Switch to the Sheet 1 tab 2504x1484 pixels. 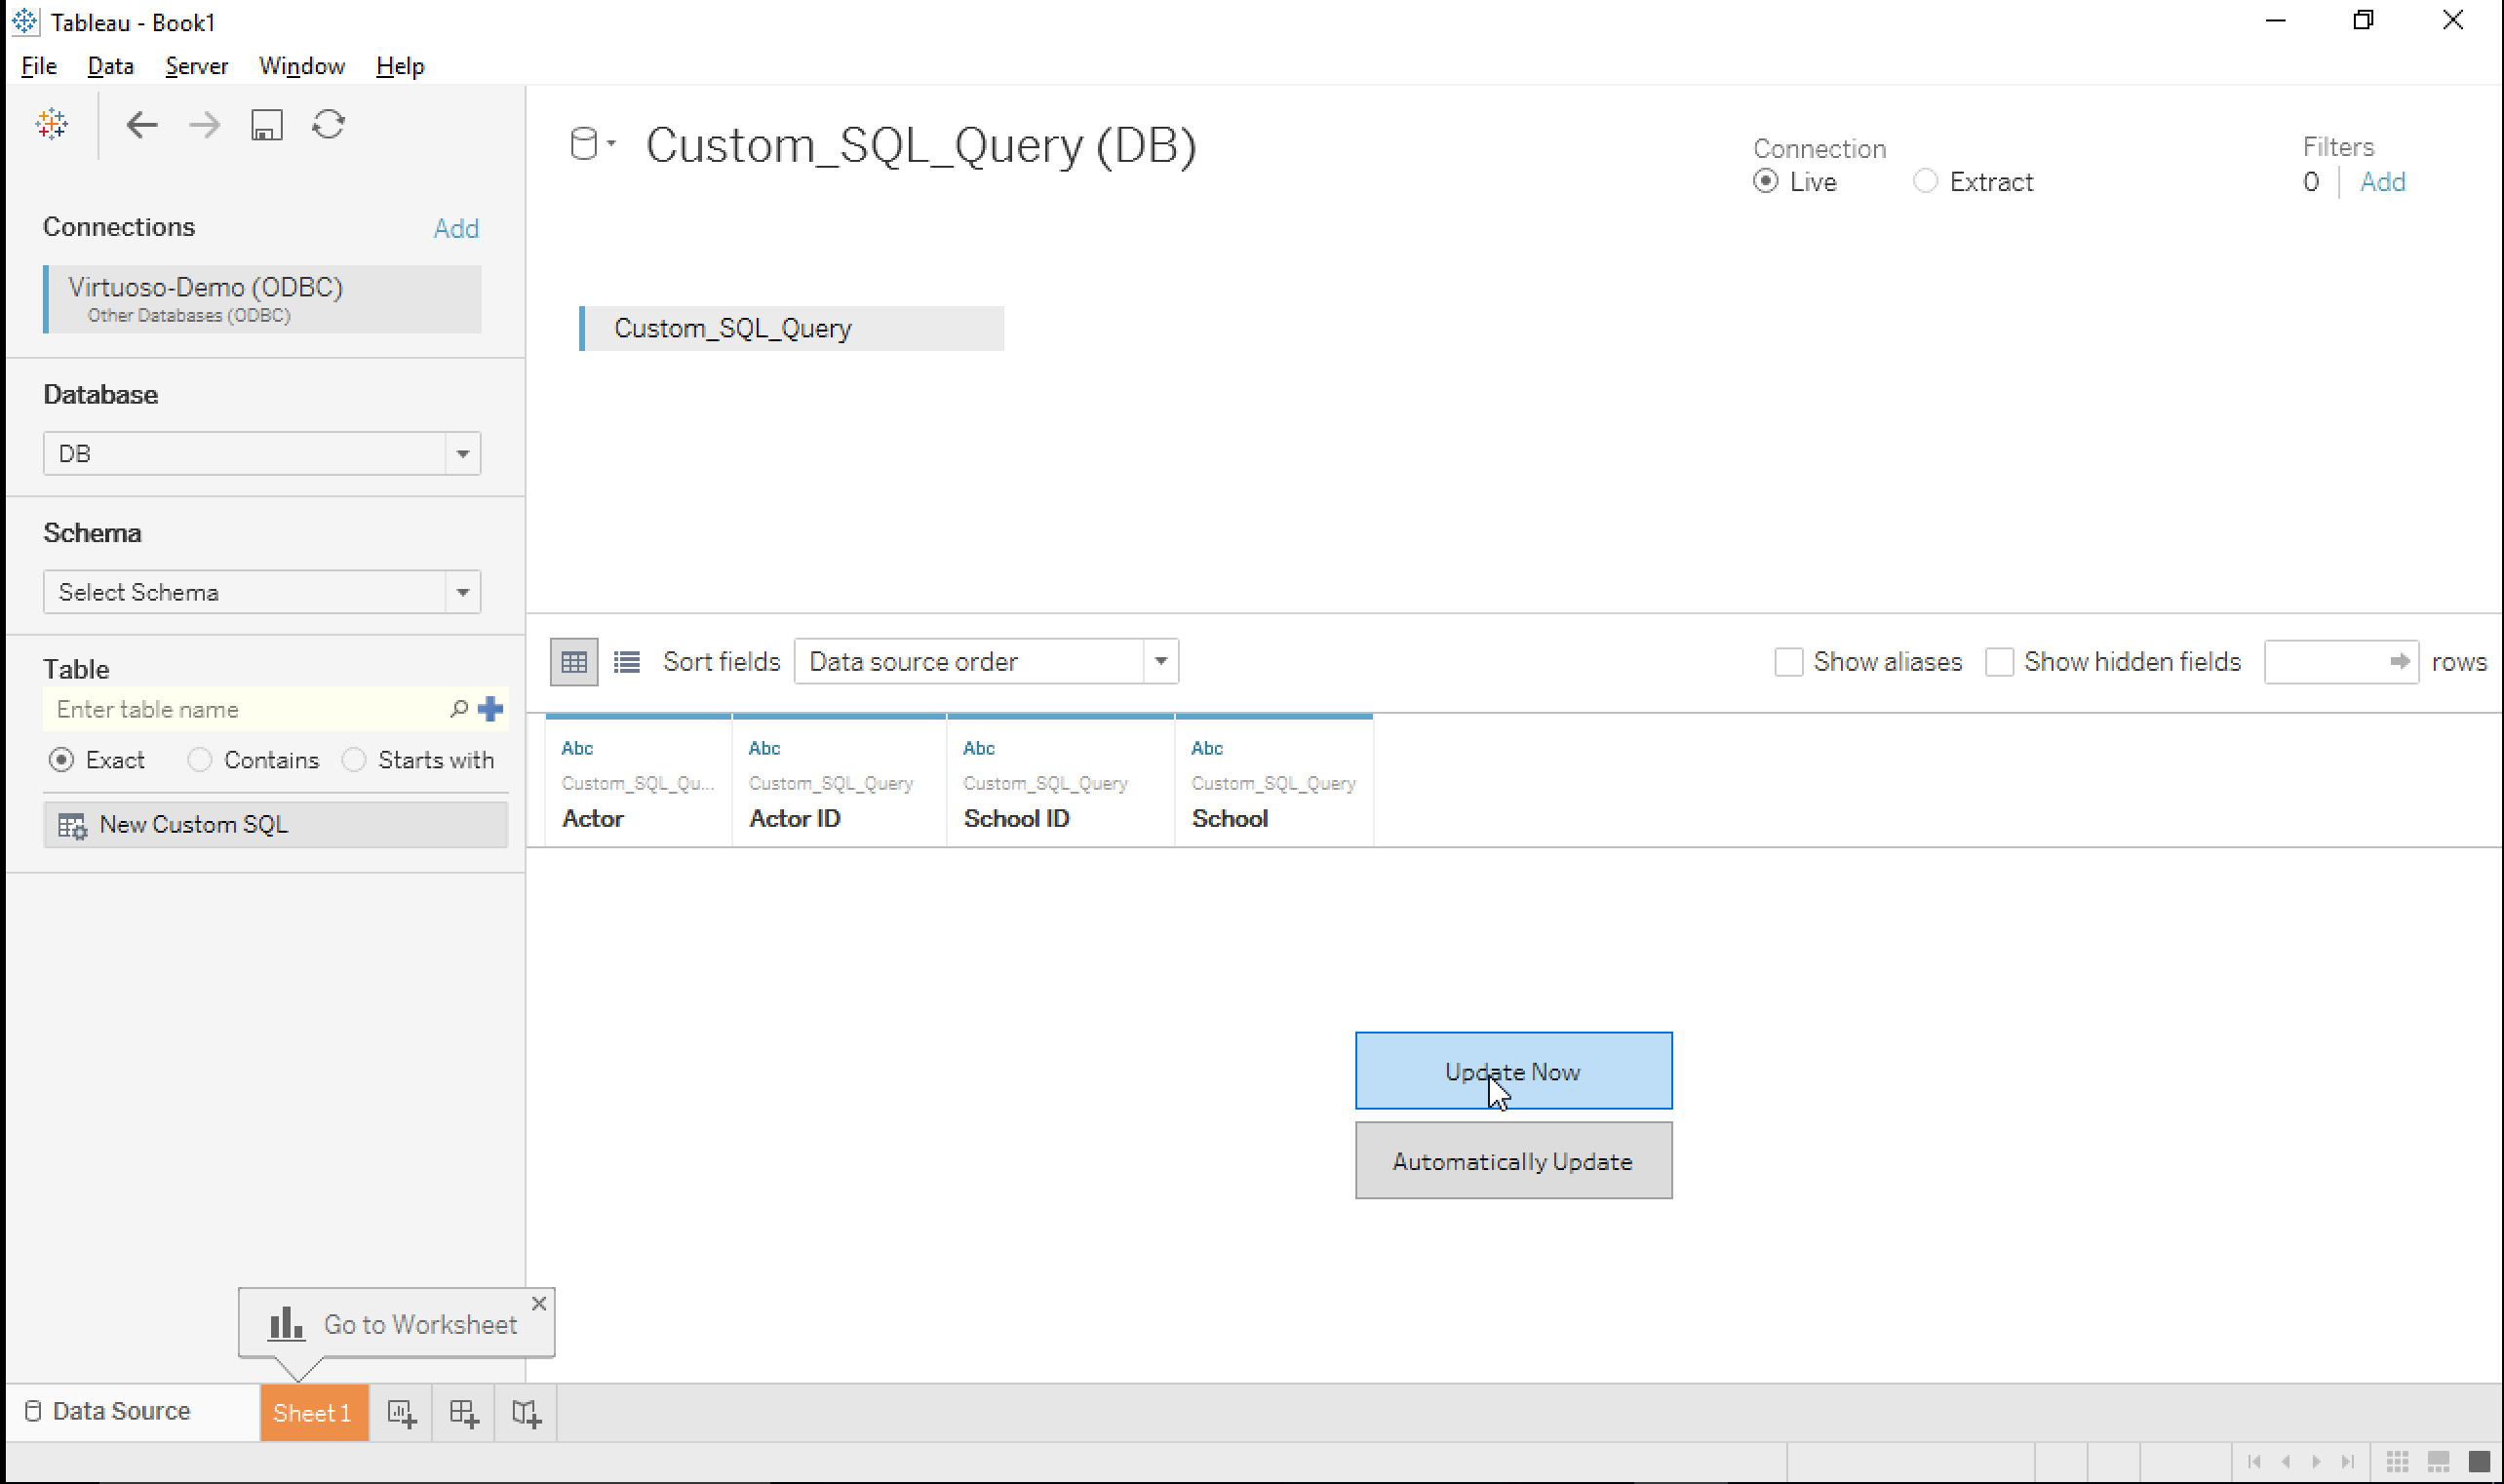tap(313, 1413)
